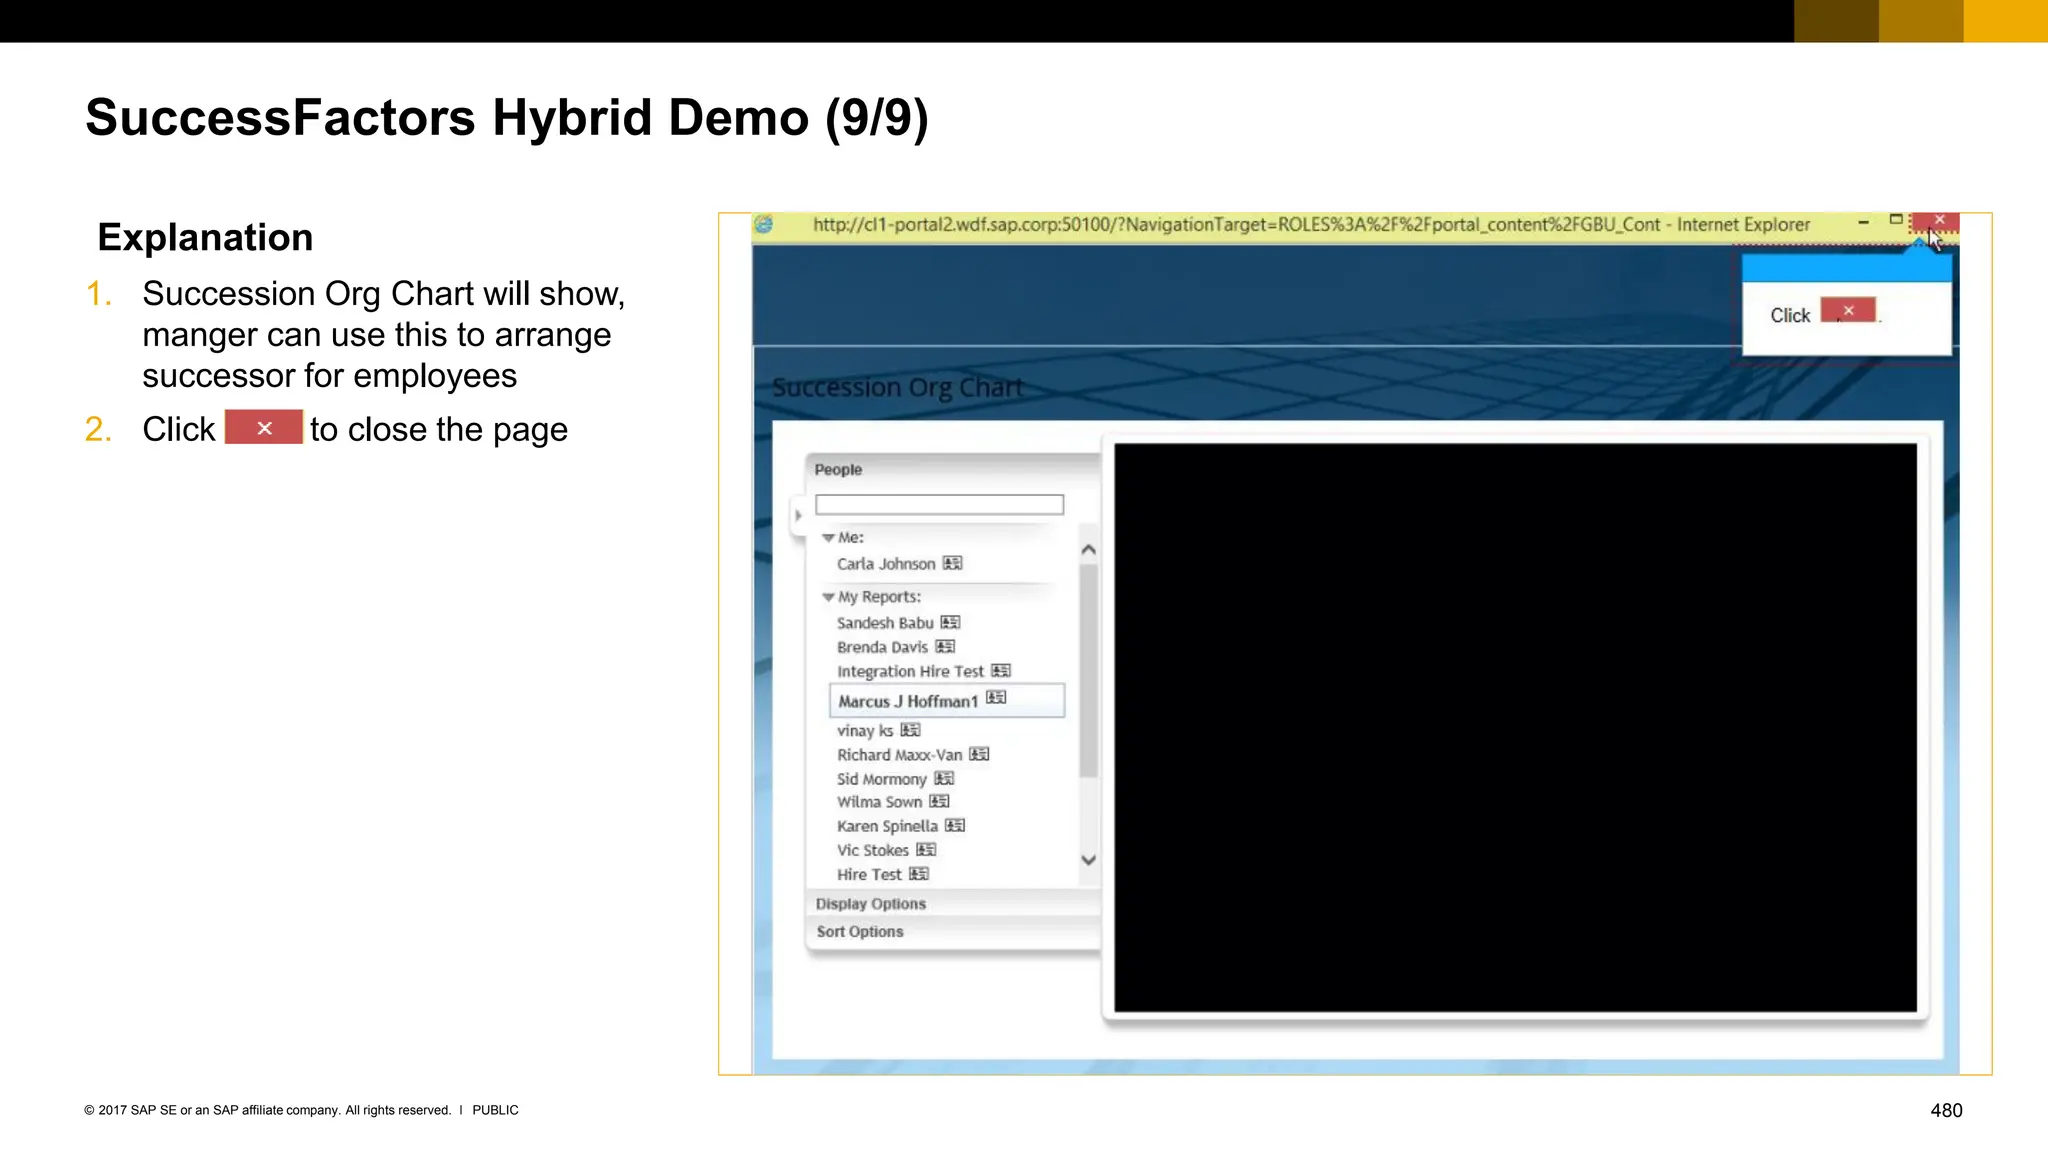2048x1152 pixels.
Task: Select Carla Johnson in the list
Action: point(886,564)
